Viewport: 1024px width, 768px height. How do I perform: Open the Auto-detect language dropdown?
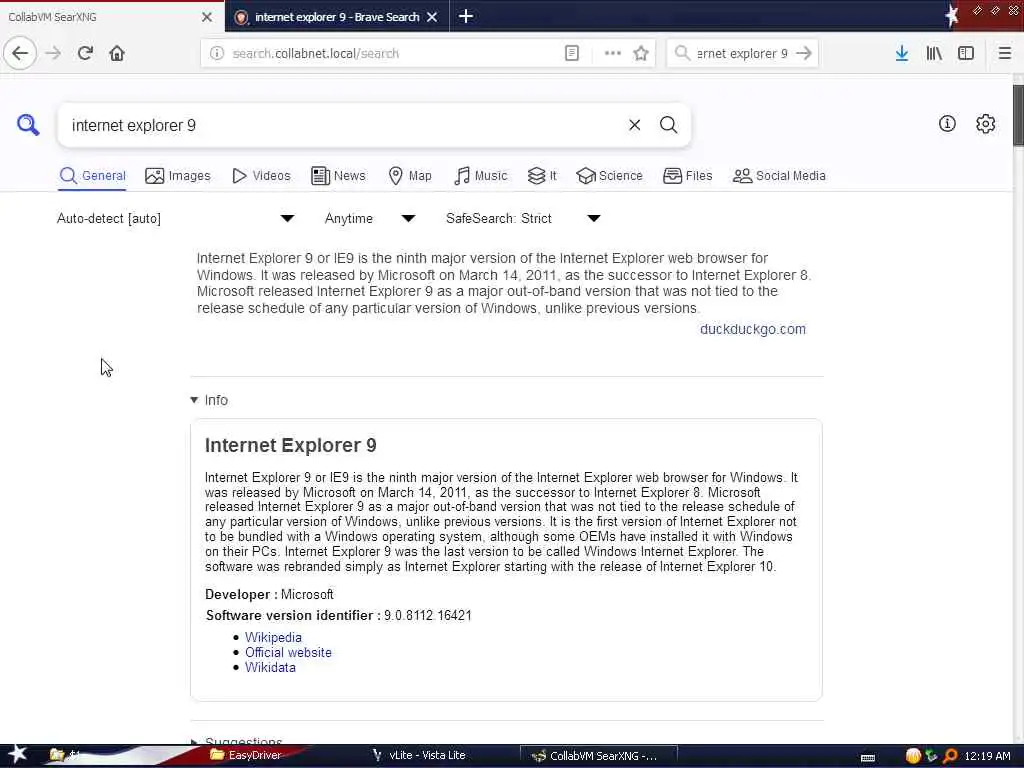click(175, 218)
